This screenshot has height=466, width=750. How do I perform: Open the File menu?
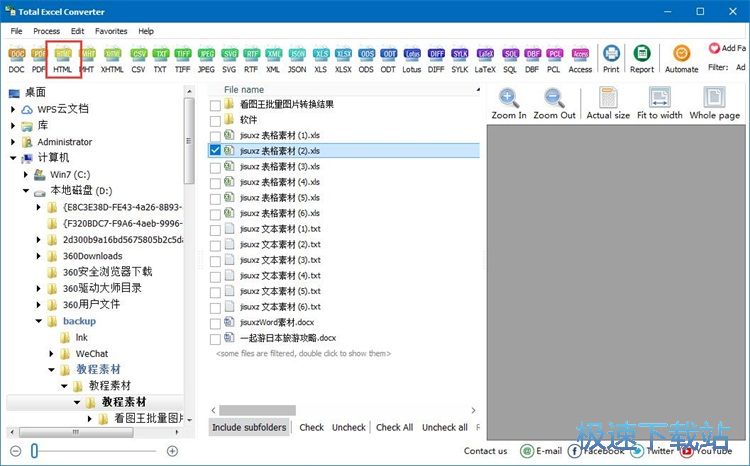click(16, 31)
